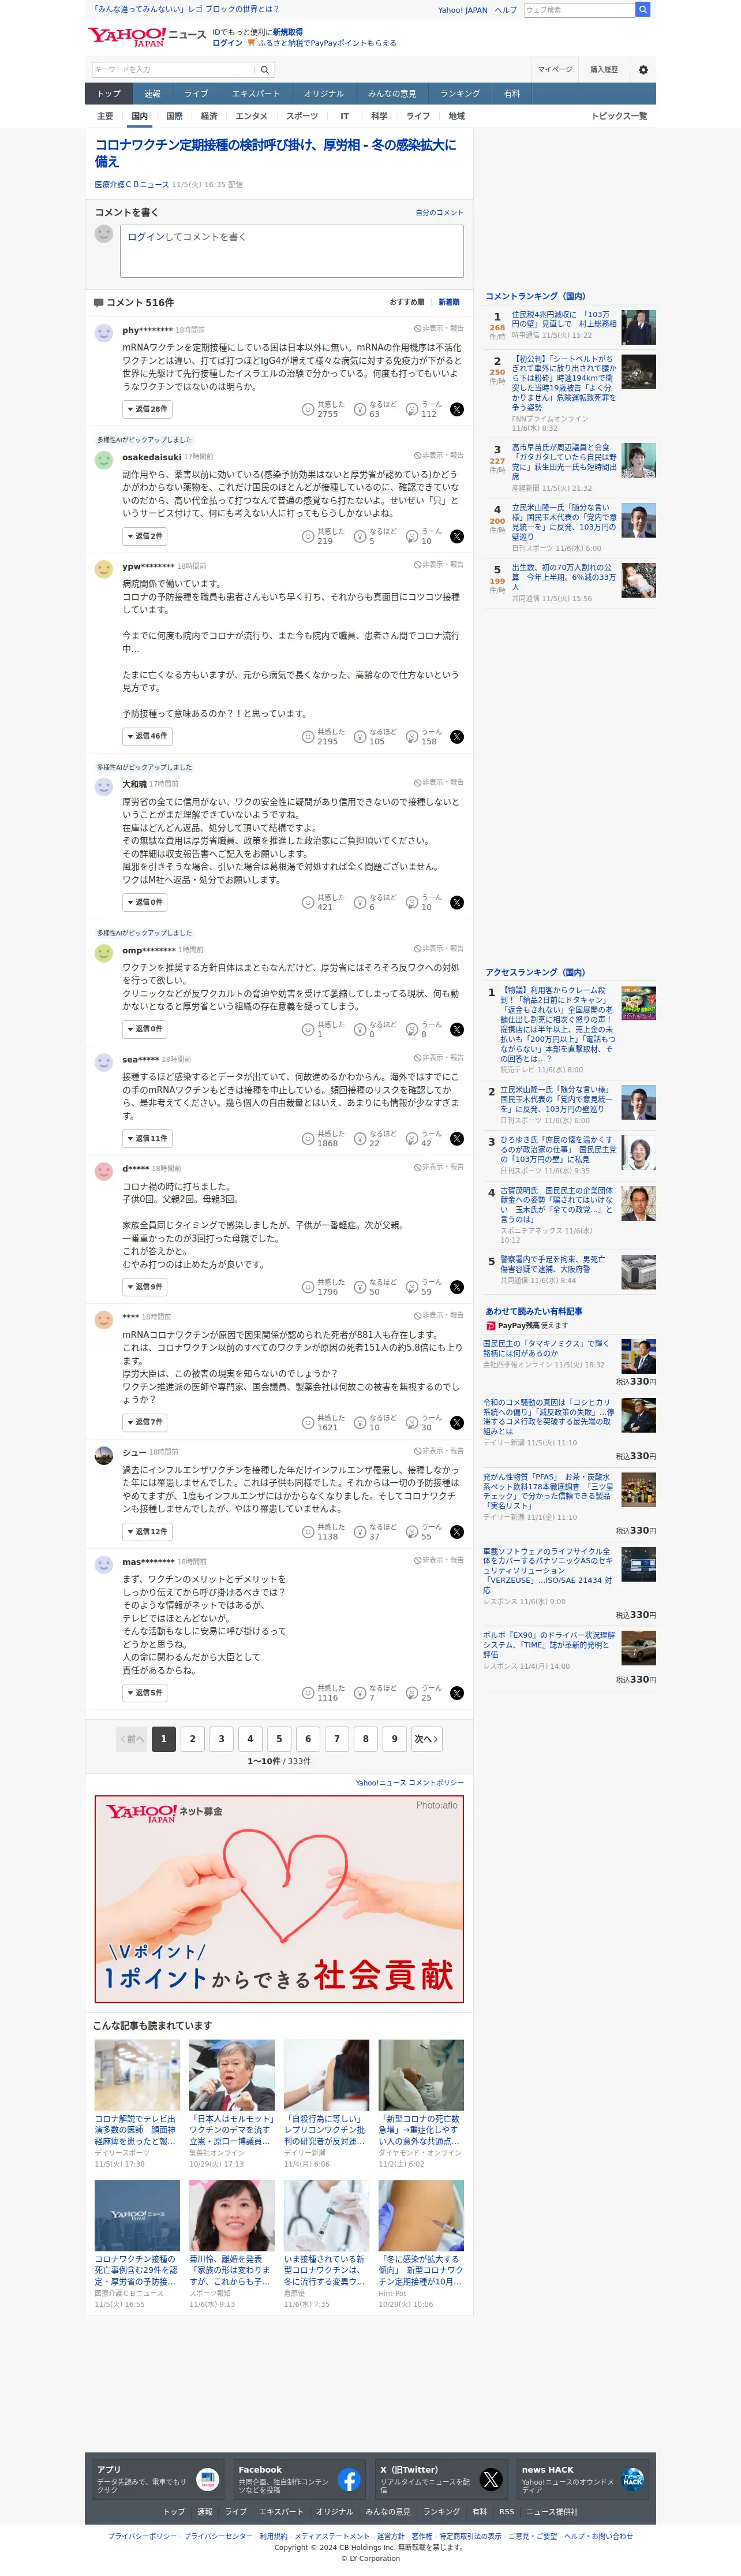The height and width of the screenshot is (2576, 741).
Task: Open the Yahoo app icon in footer
Action: [x=207, y=2479]
